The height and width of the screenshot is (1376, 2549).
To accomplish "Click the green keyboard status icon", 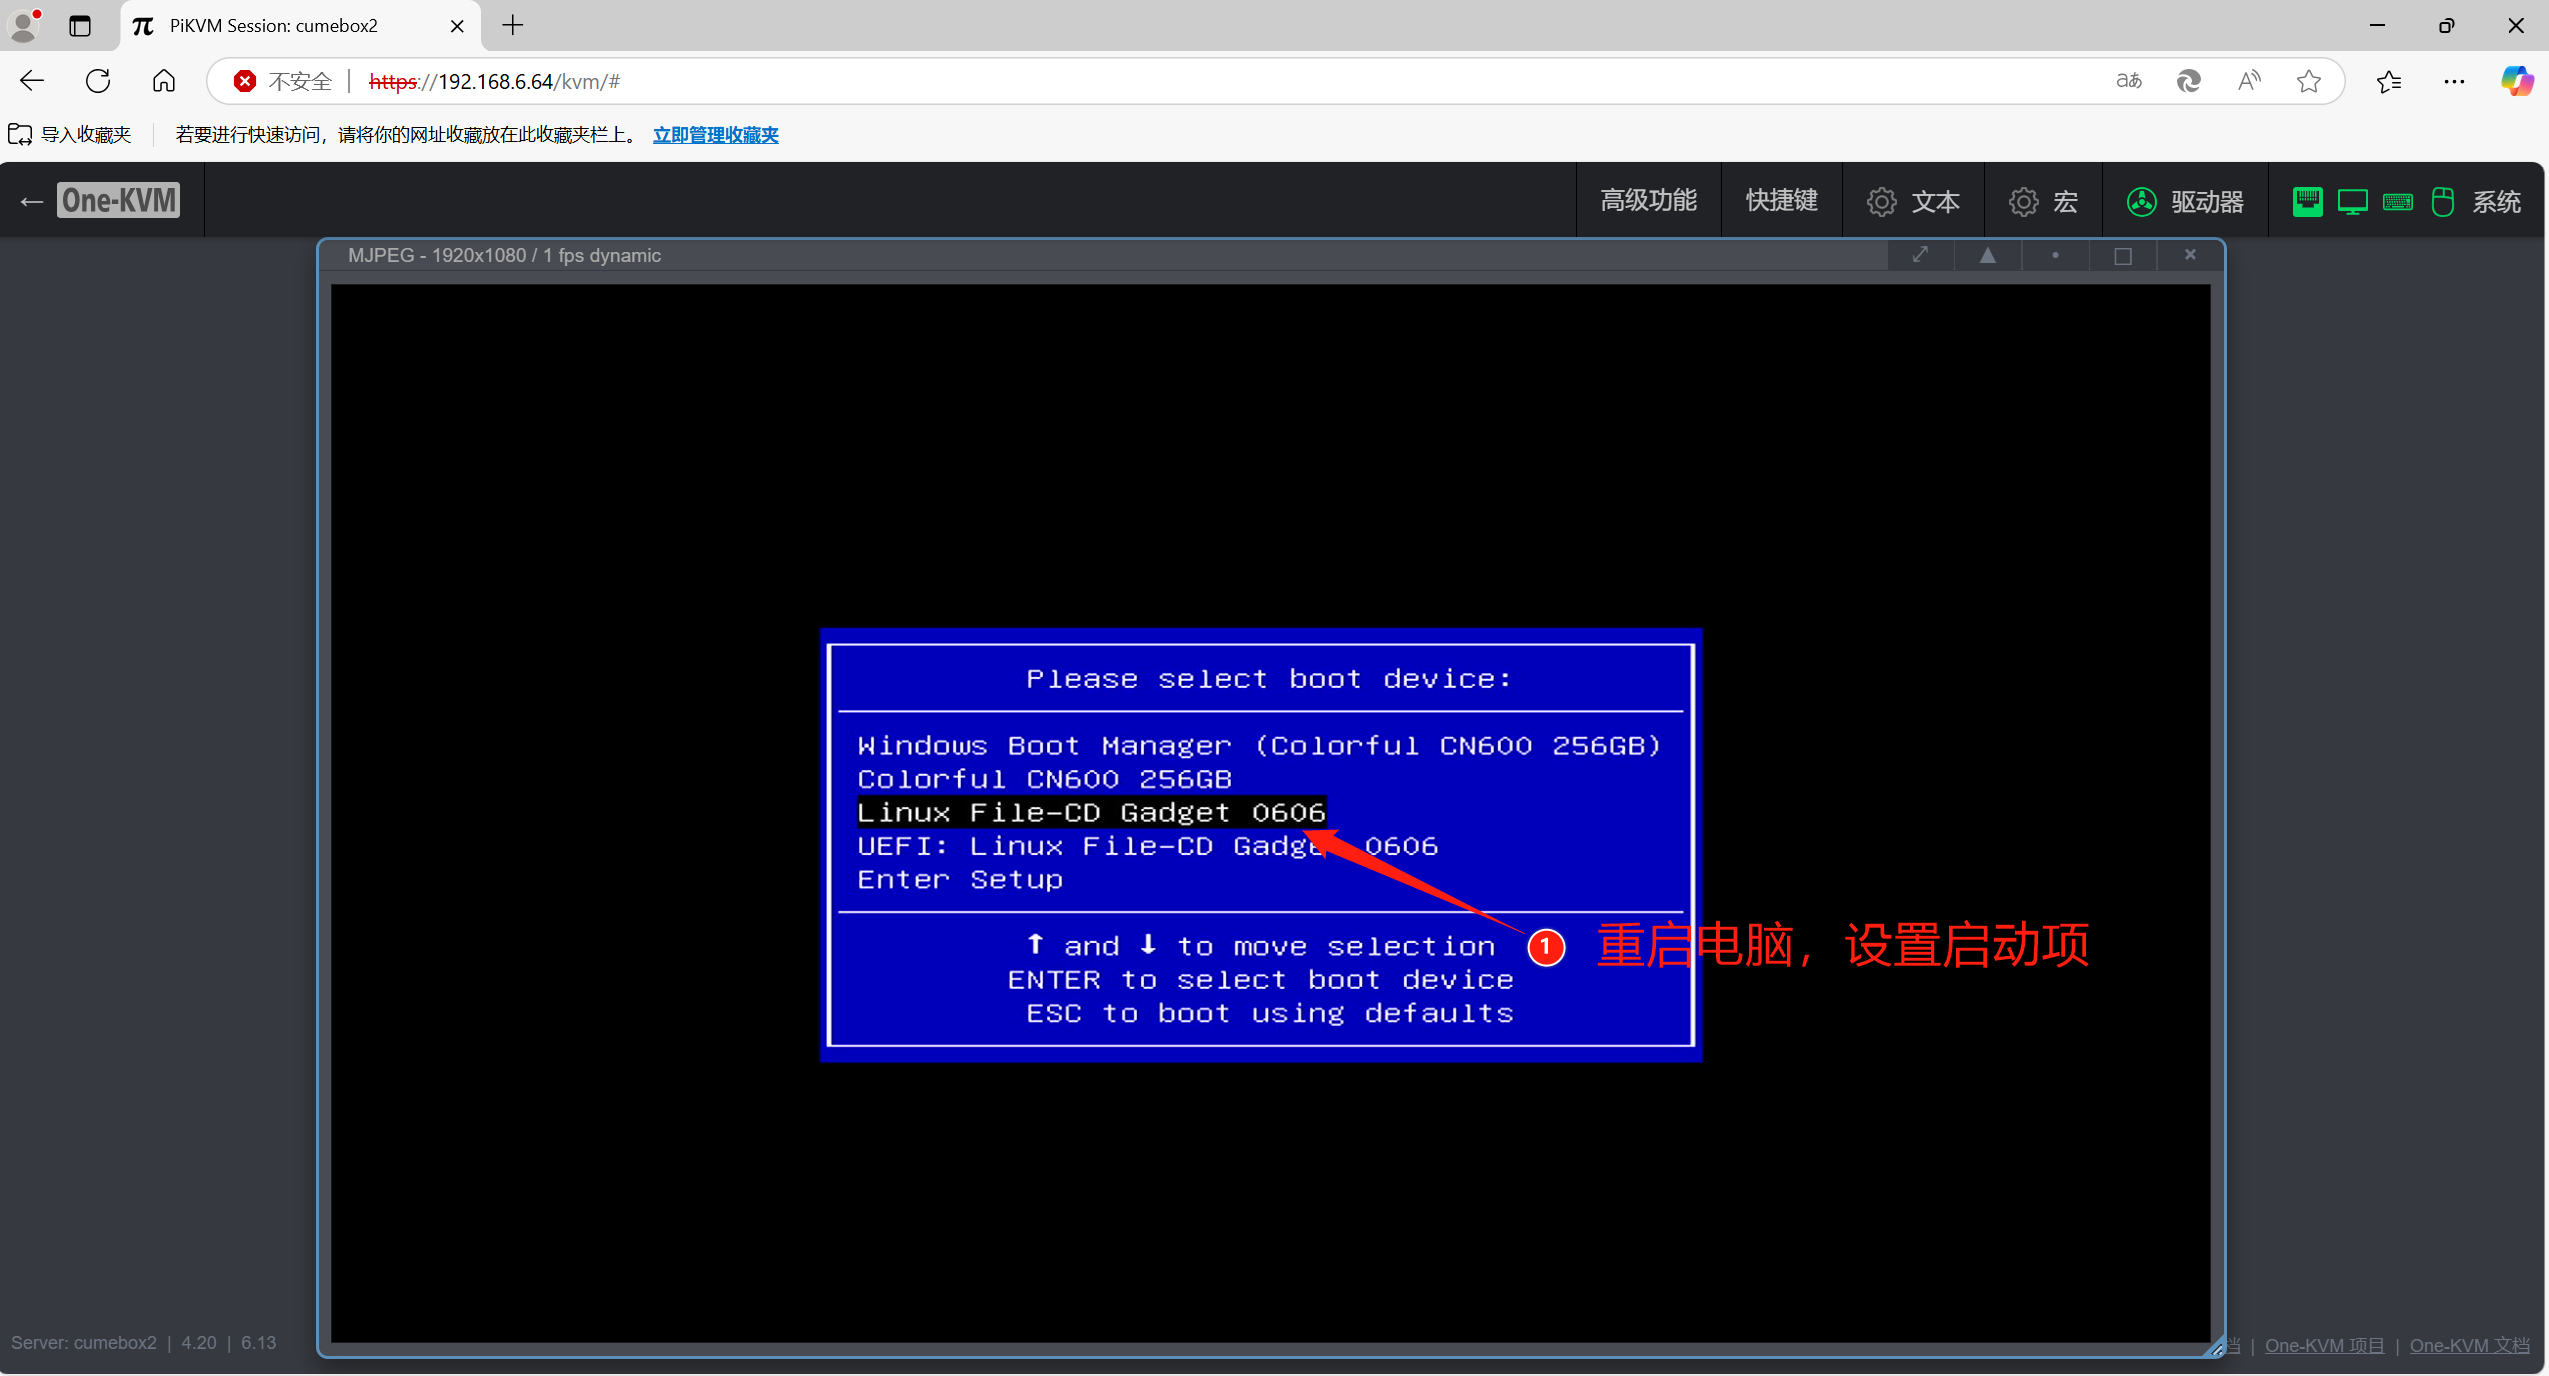I will (2398, 202).
